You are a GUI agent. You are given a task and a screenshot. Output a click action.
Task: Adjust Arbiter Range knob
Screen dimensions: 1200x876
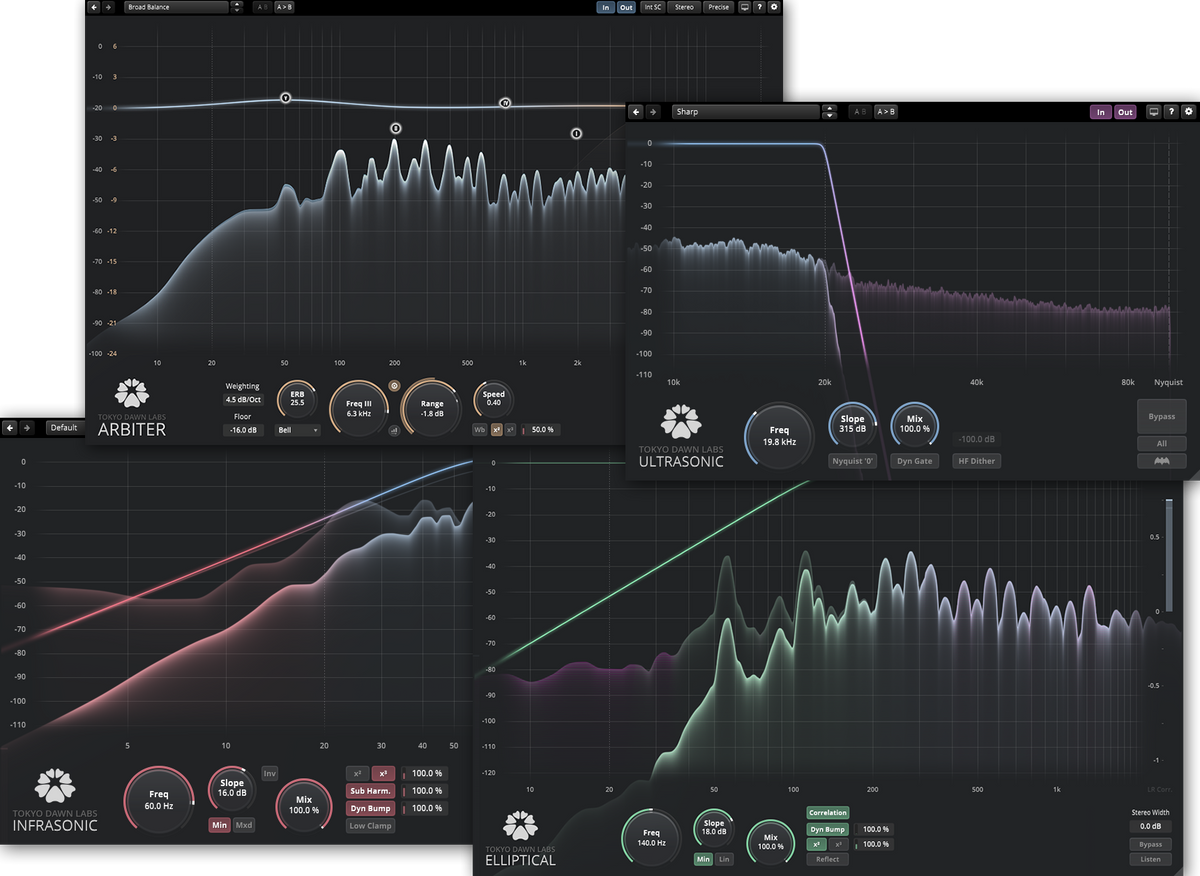tap(432, 408)
